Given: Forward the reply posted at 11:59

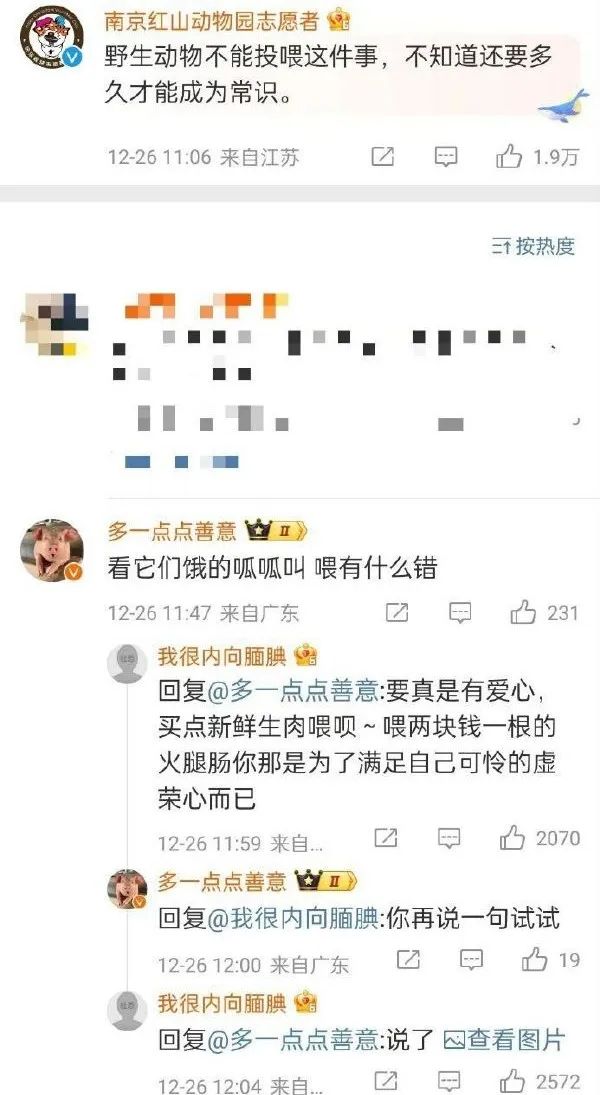Looking at the screenshot, I should click(386, 837).
